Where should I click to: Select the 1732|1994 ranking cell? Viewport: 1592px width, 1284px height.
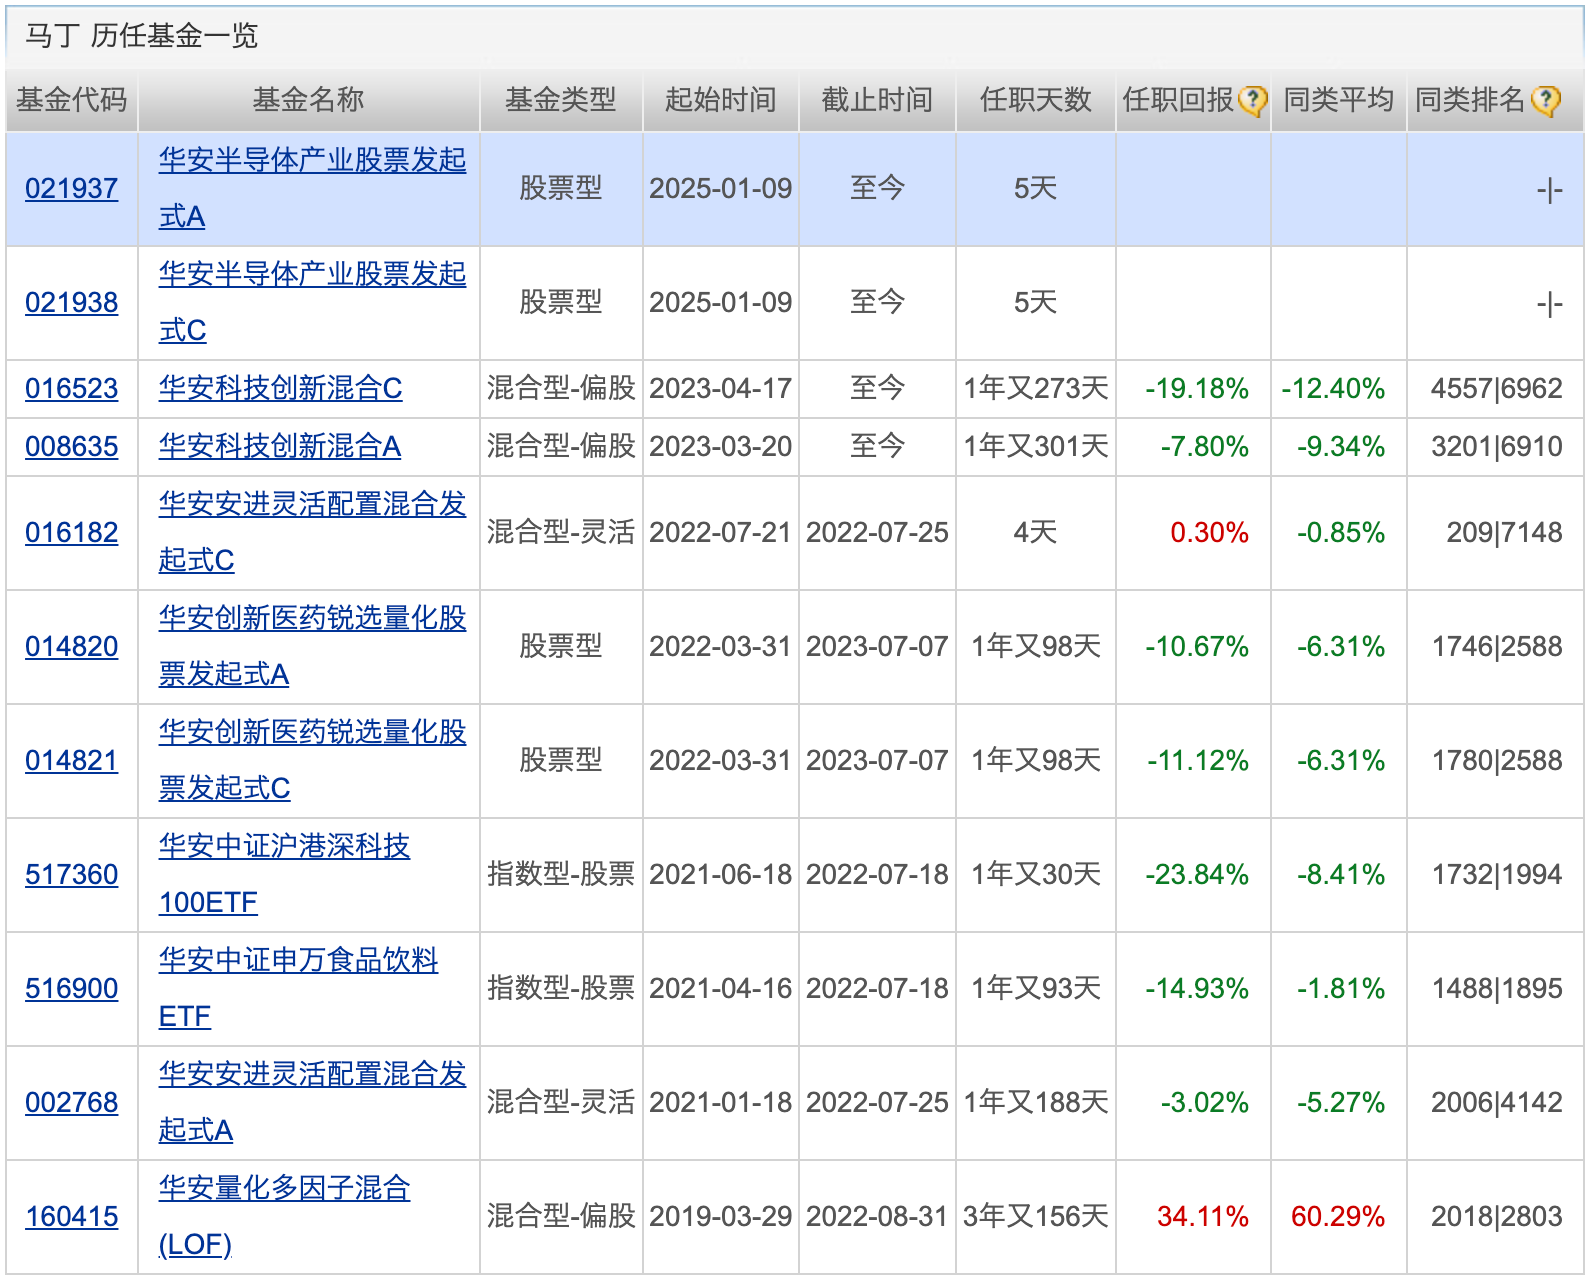[x=1497, y=875]
